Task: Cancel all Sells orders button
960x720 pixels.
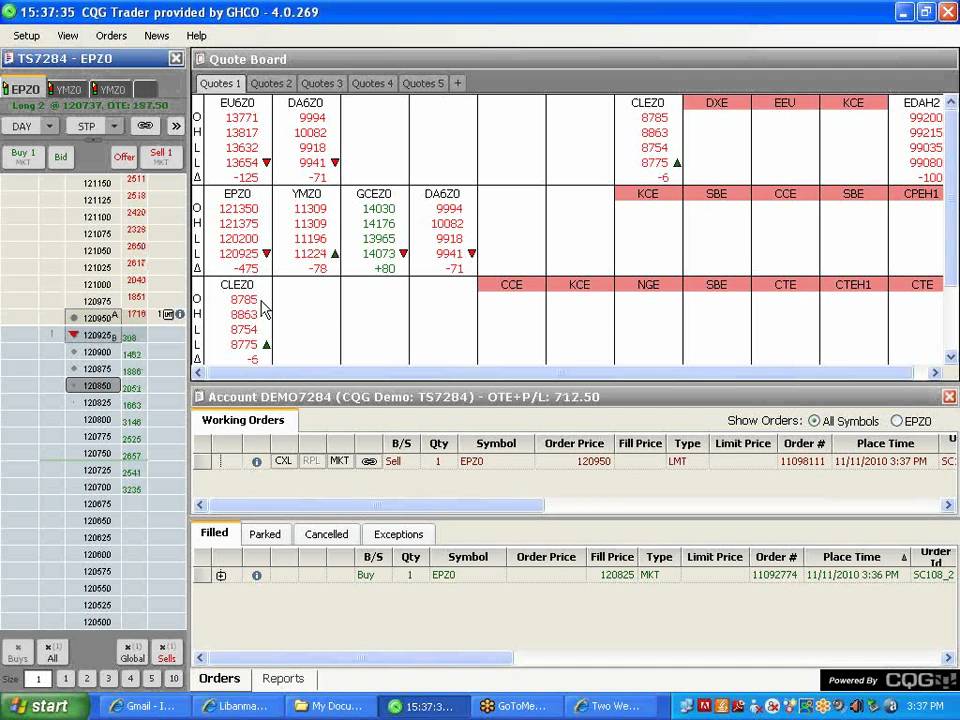Action: point(167,652)
